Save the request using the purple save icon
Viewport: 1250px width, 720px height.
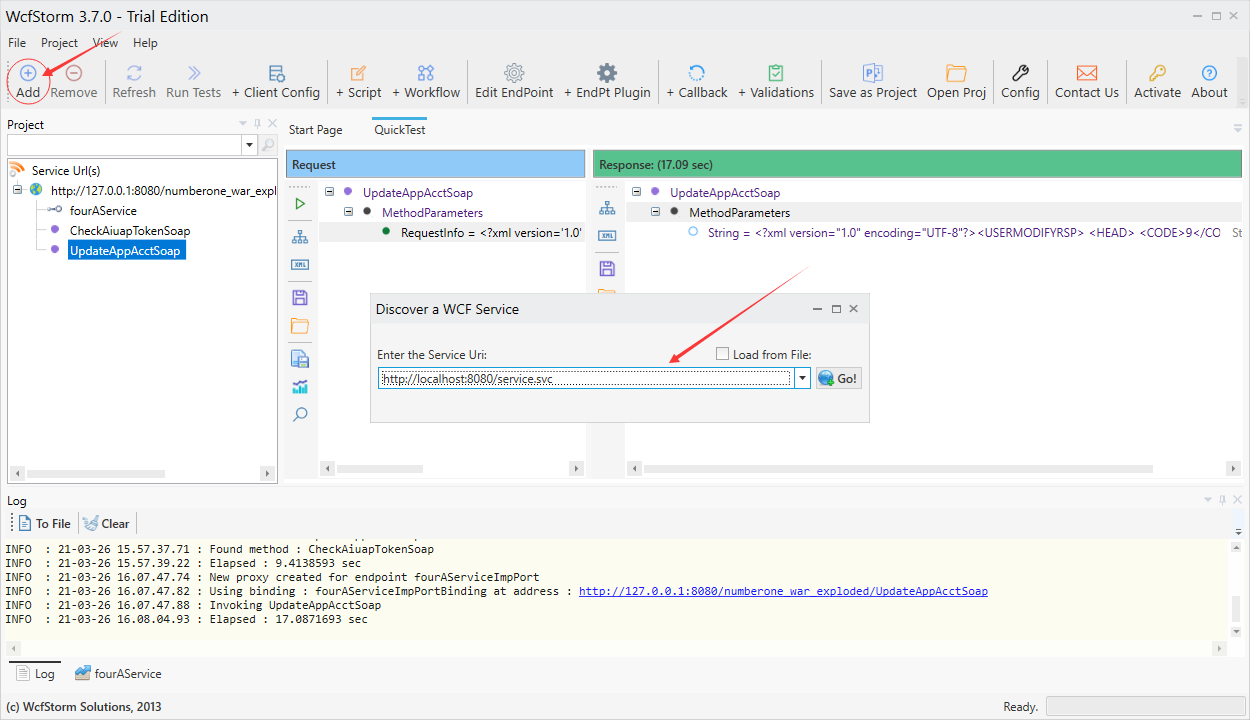click(x=299, y=296)
